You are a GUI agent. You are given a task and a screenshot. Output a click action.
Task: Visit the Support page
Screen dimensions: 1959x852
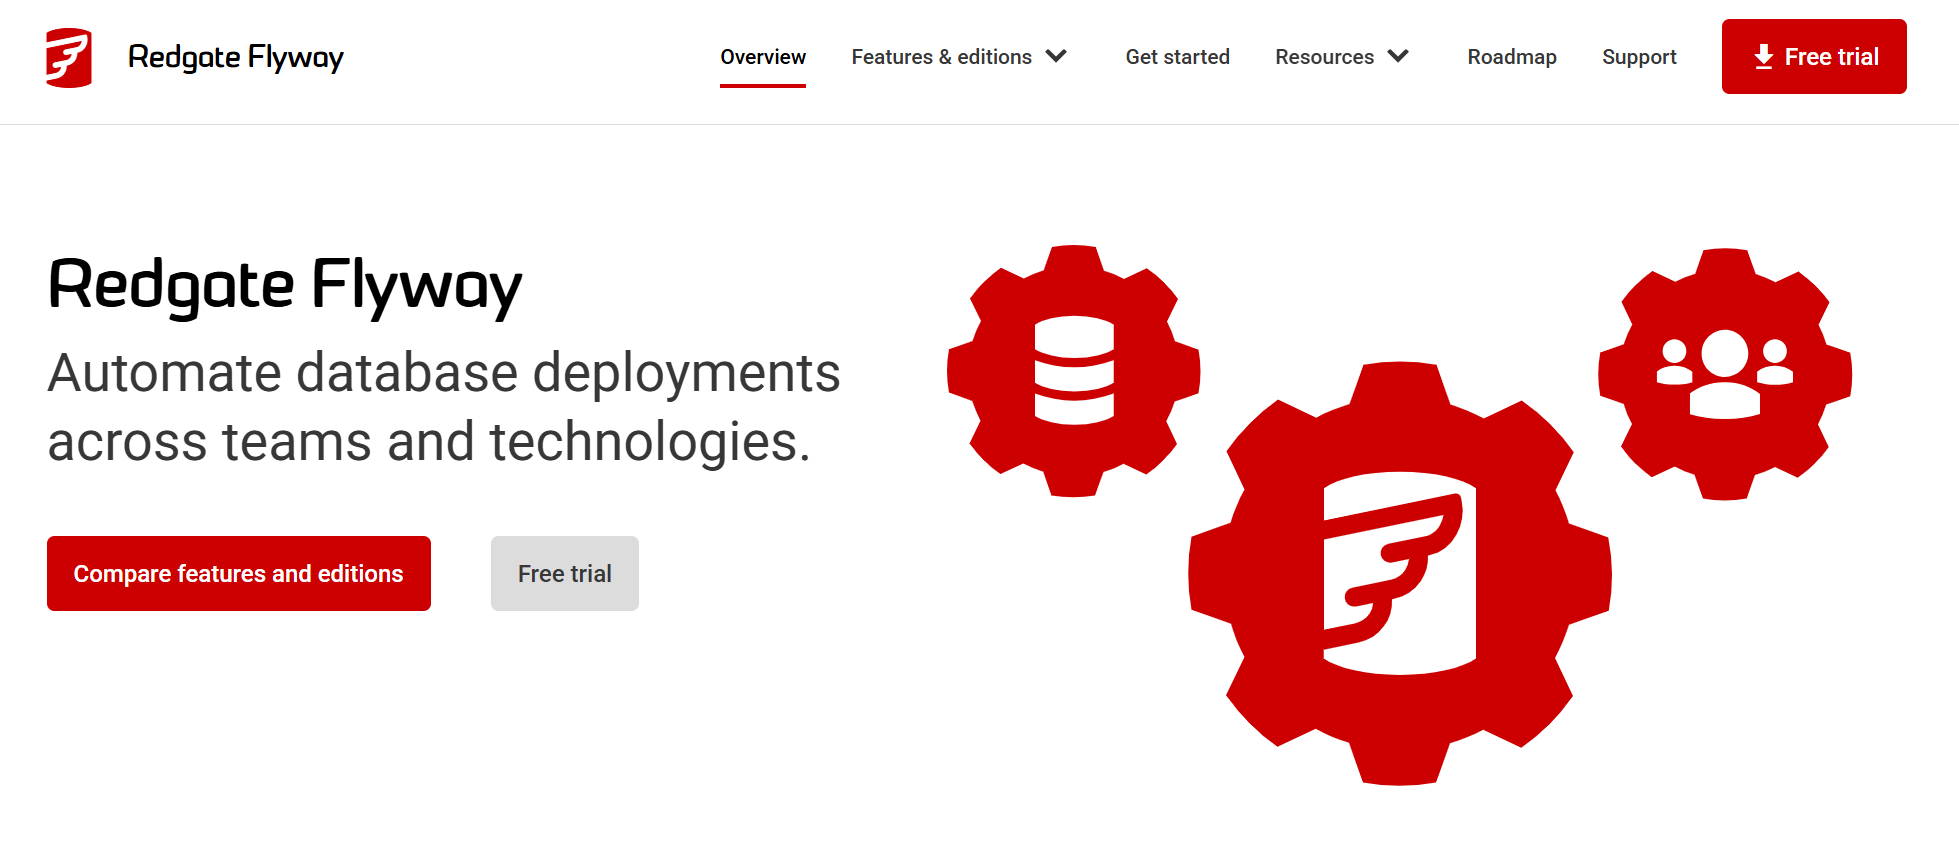tap(1639, 57)
